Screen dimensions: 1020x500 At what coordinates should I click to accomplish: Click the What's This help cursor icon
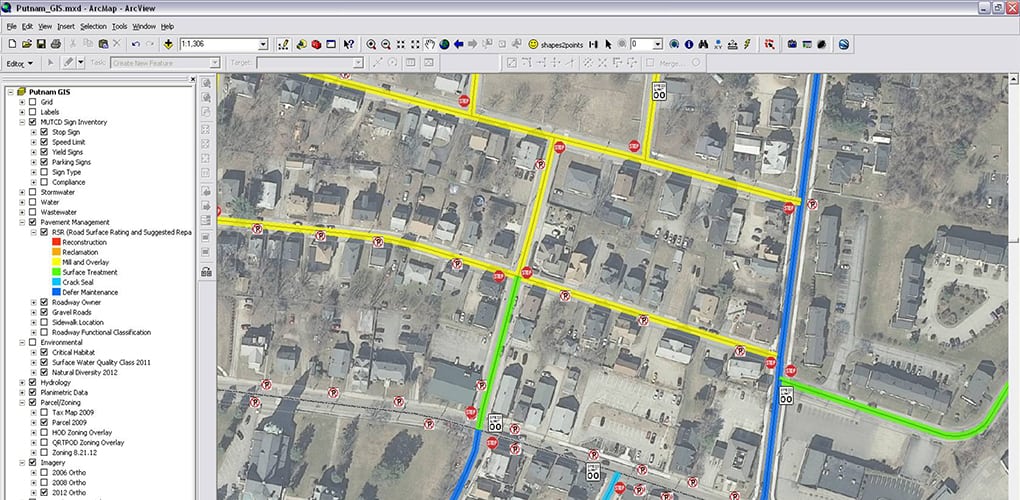(x=349, y=44)
